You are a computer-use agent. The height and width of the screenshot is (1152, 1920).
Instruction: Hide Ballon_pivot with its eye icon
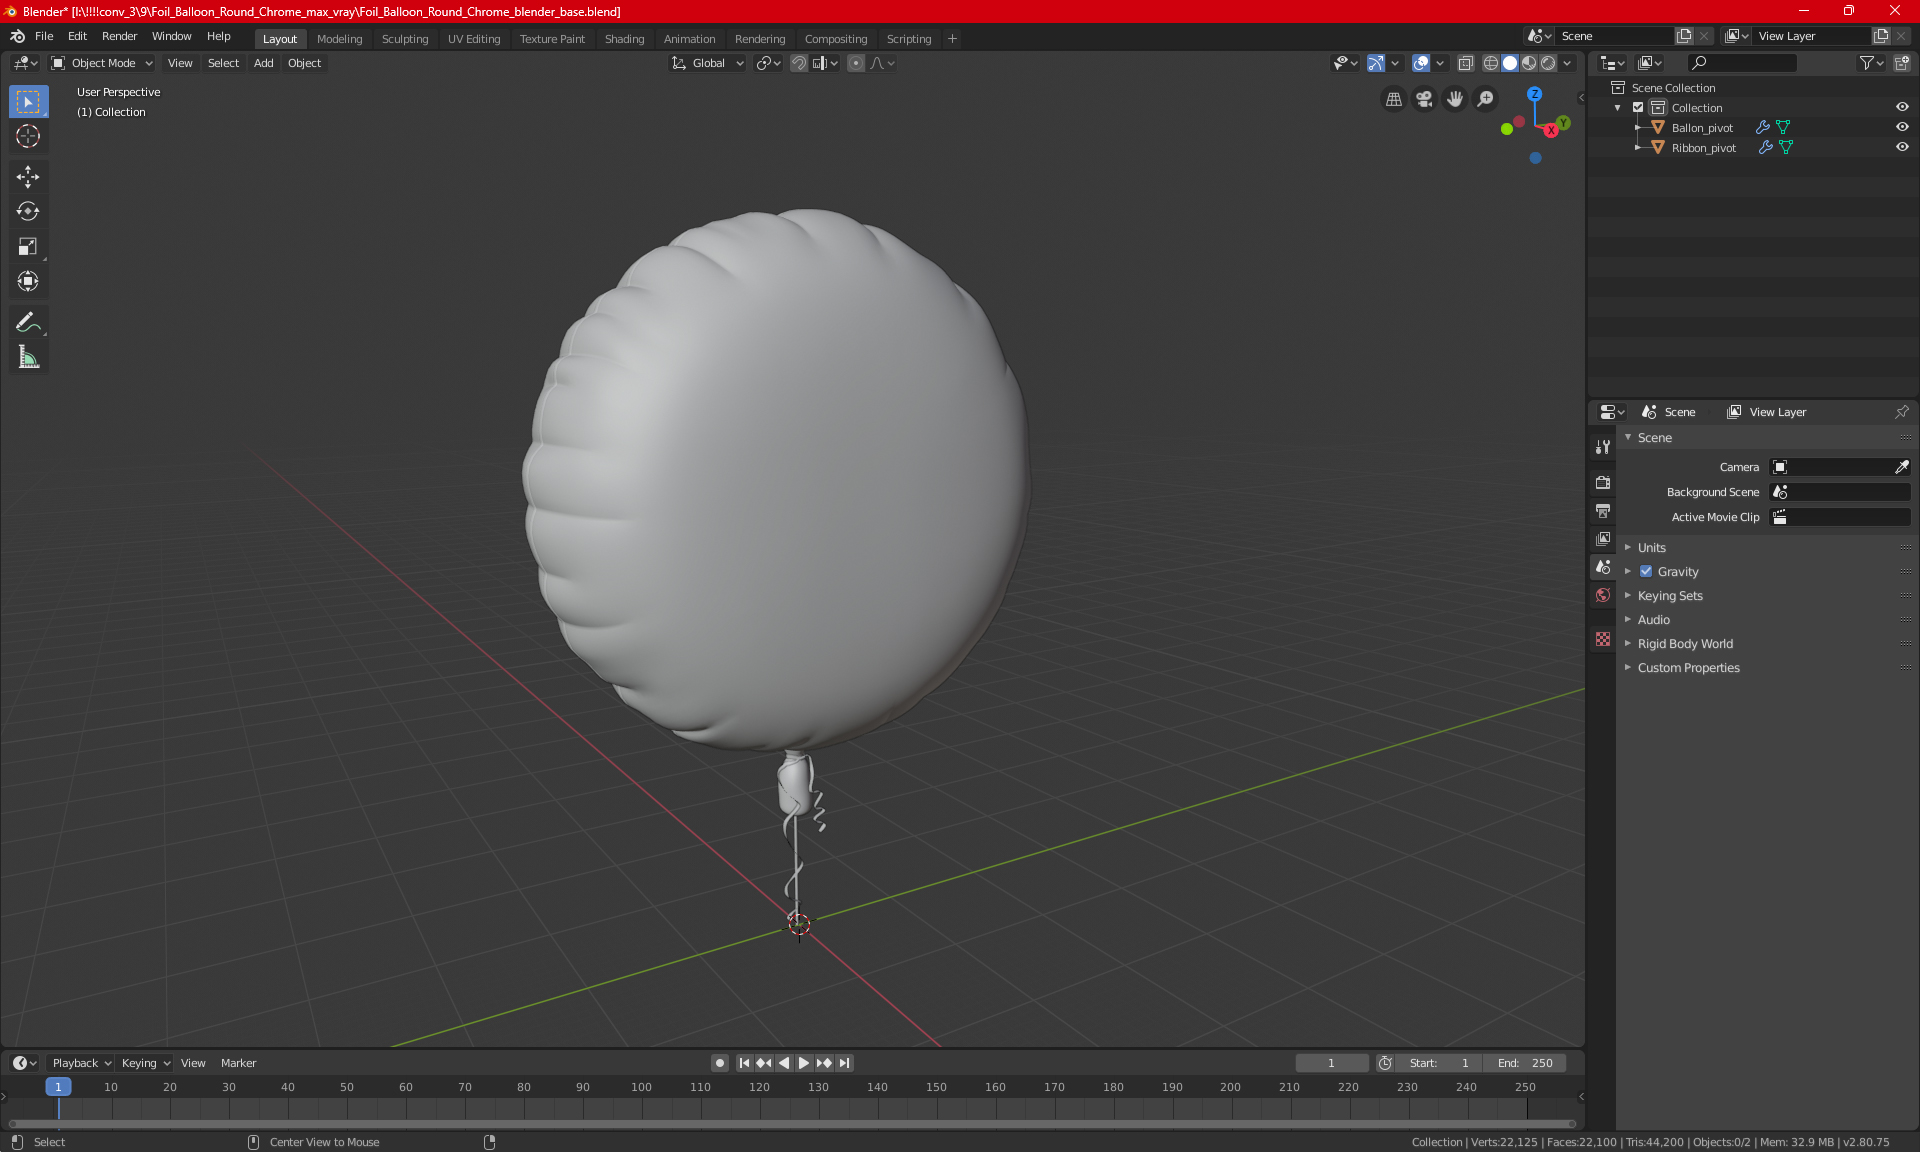tap(1902, 127)
